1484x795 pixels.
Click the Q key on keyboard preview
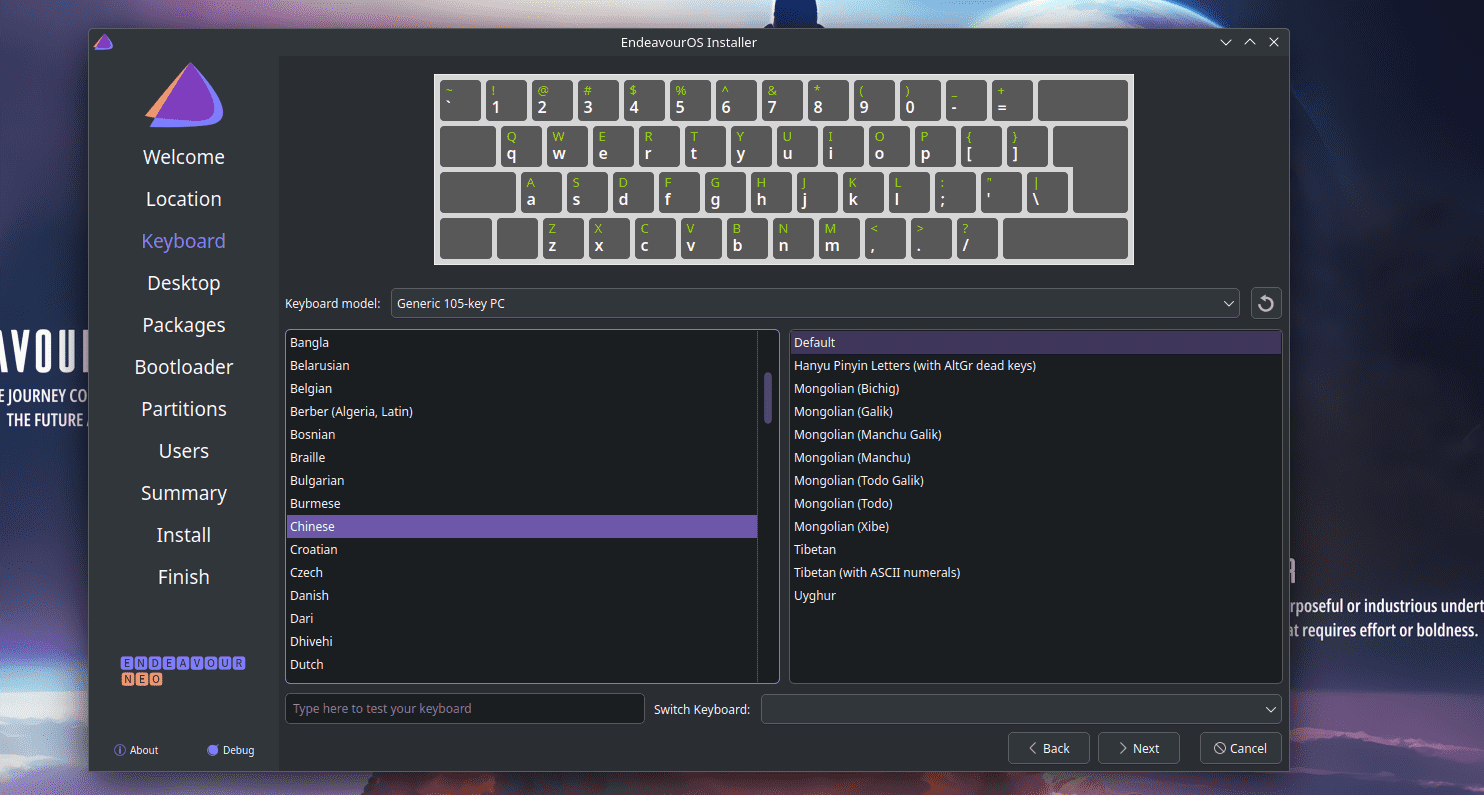521,146
